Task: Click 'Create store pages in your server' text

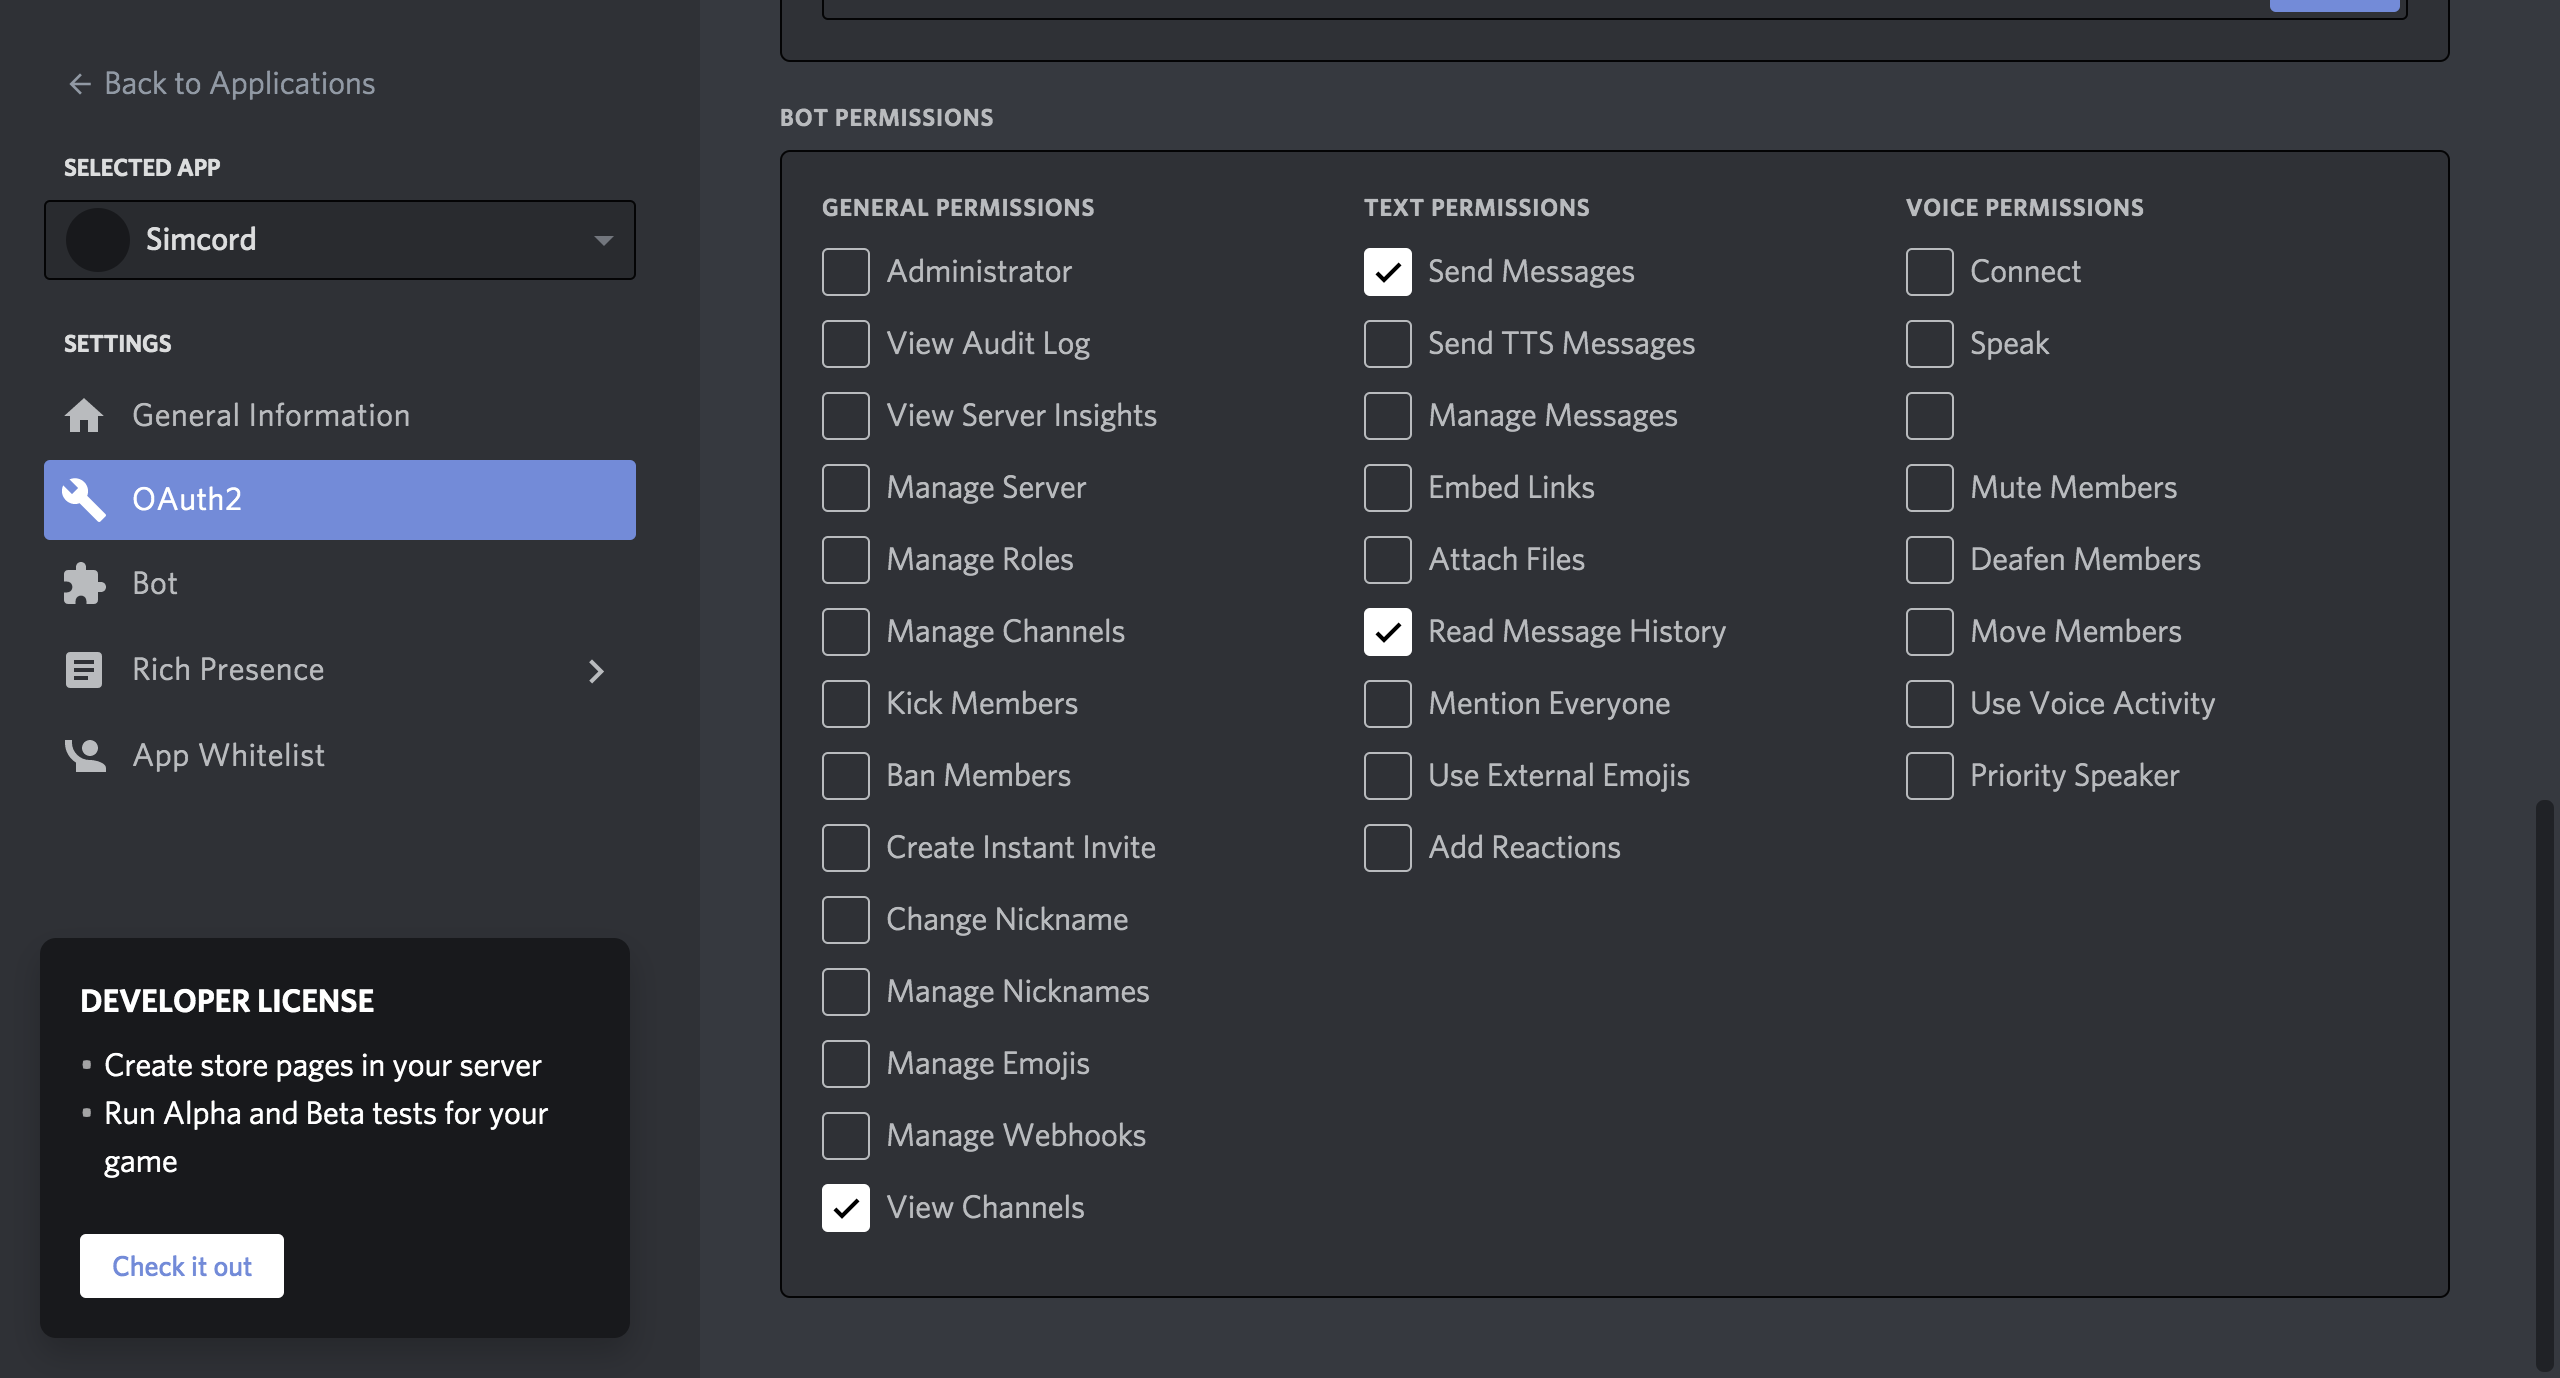Action: coord(322,1066)
